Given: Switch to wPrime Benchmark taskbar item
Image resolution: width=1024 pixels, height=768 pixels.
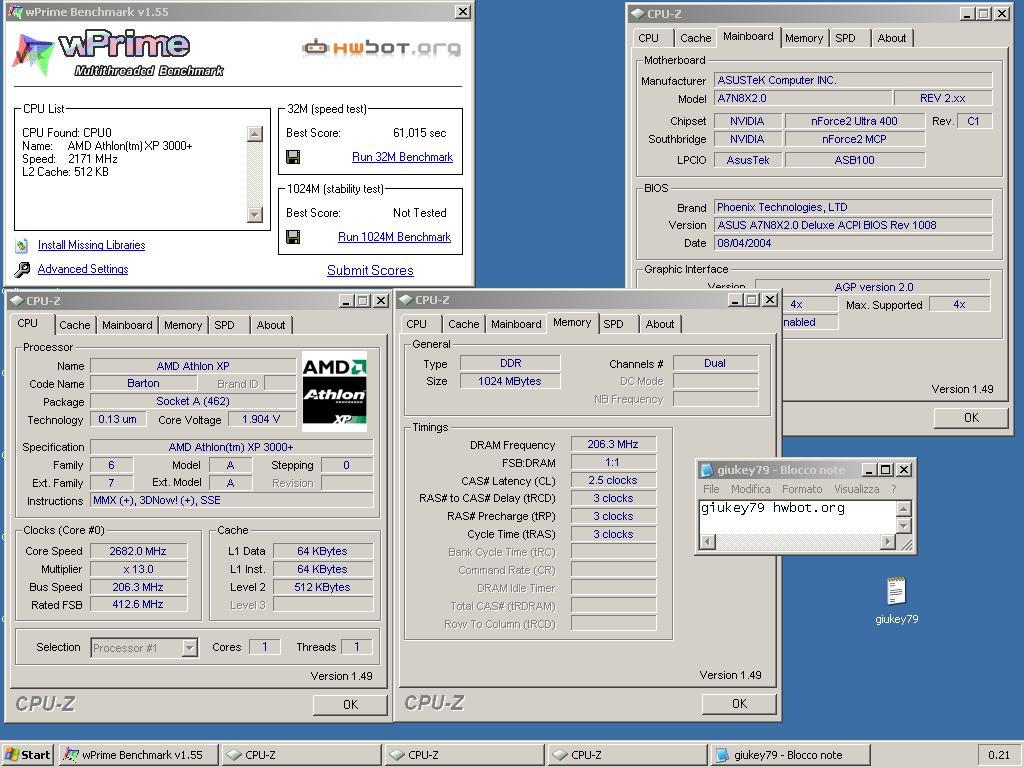Looking at the screenshot, I should [138, 755].
